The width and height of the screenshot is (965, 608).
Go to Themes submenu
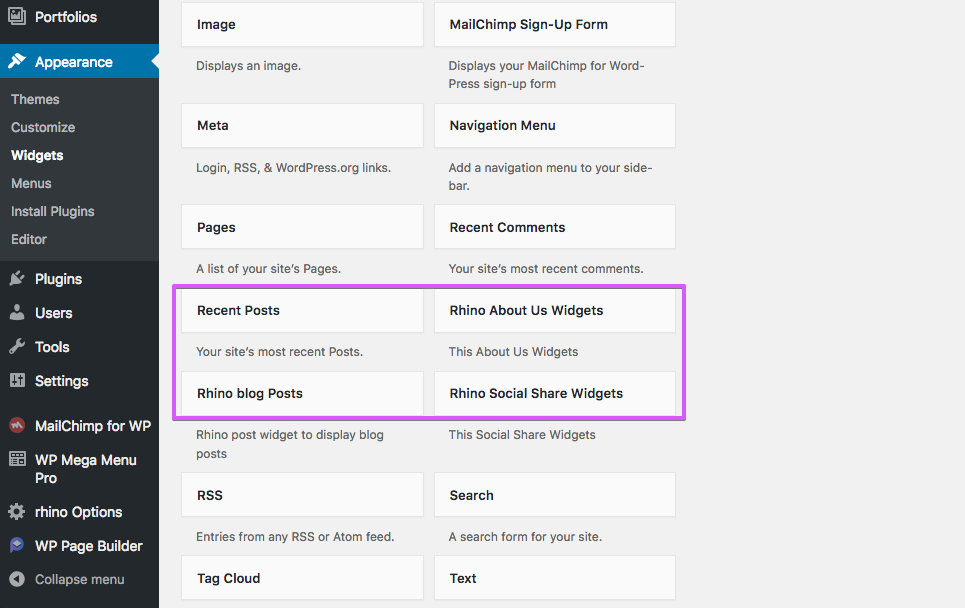coord(35,99)
